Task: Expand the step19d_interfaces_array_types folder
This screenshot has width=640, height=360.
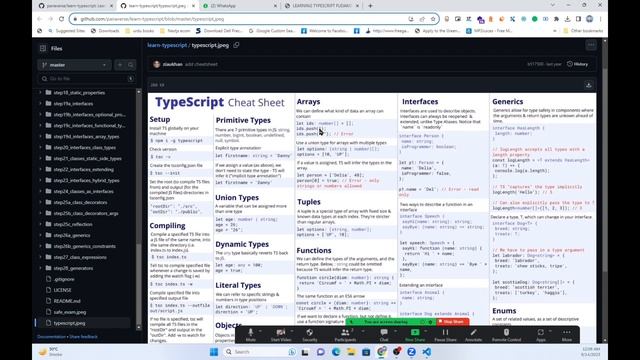Action: tap(40, 136)
